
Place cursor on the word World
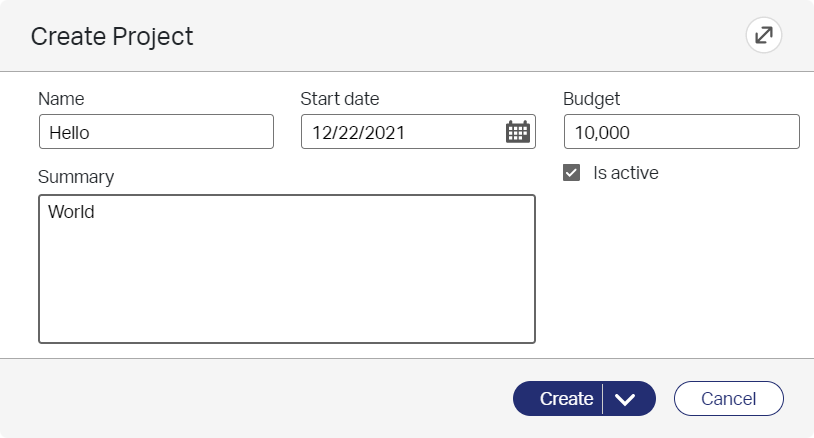point(71,212)
